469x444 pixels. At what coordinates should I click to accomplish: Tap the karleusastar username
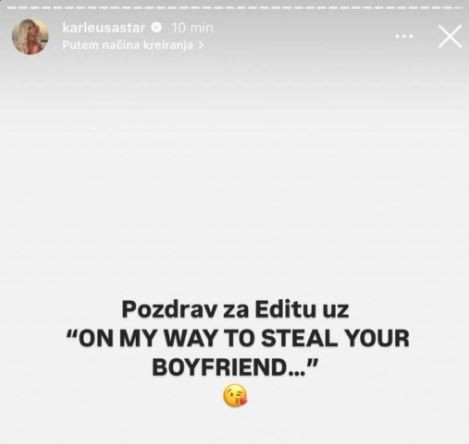click(x=104, y=28)
